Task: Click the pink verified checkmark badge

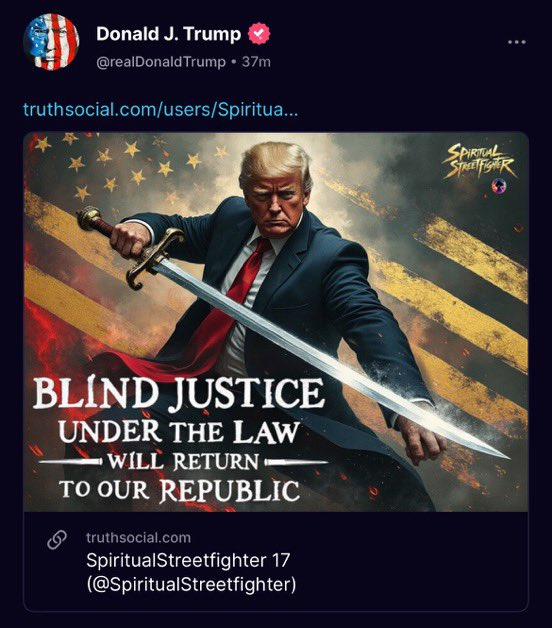Action: click(x=259, y=34)
